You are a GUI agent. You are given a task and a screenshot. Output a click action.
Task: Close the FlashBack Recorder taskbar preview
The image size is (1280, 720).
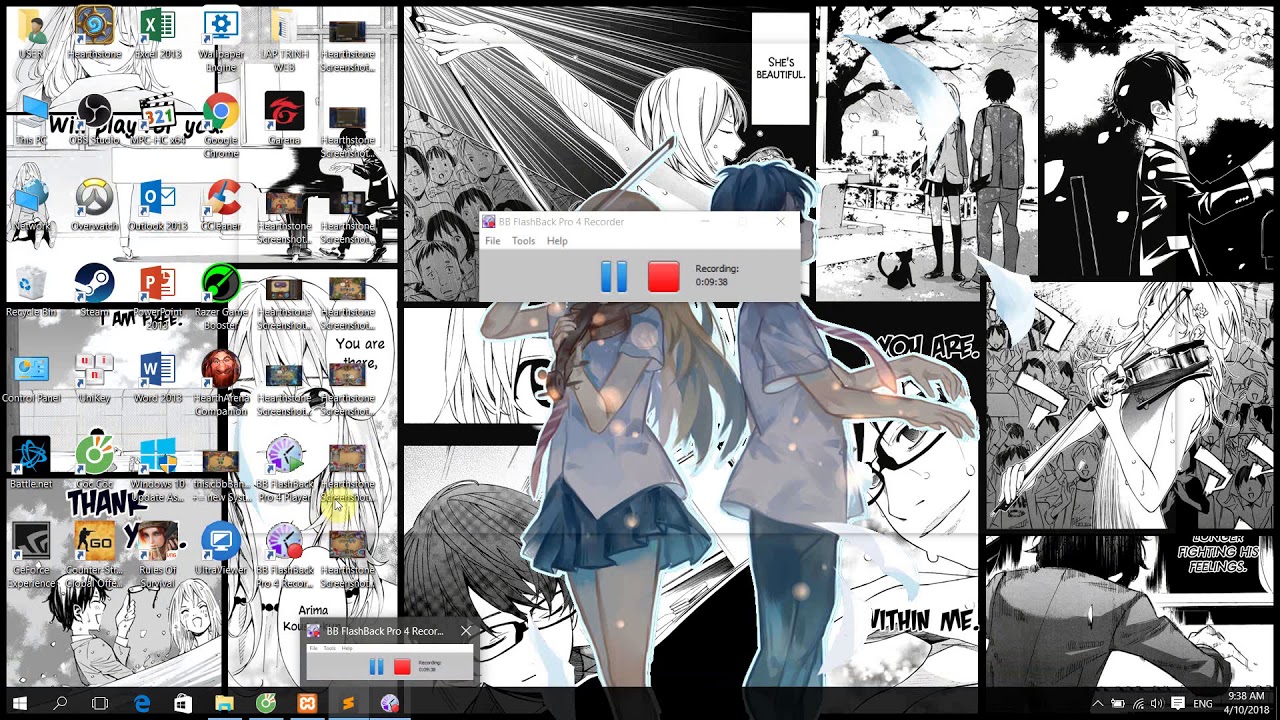pos(466,631)
